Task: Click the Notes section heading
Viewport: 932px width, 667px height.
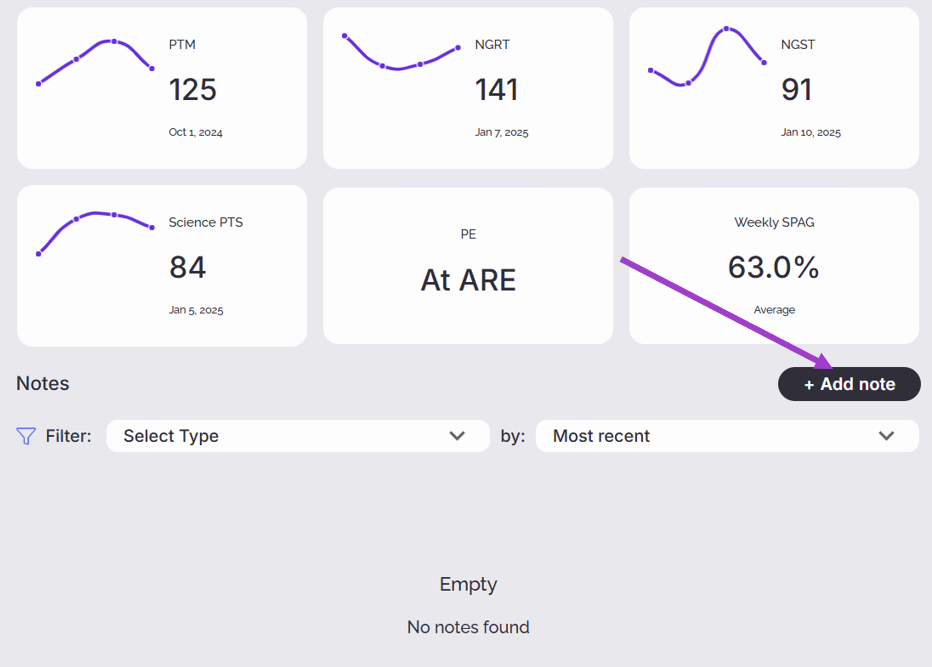Action: click(x=43, y=383)
